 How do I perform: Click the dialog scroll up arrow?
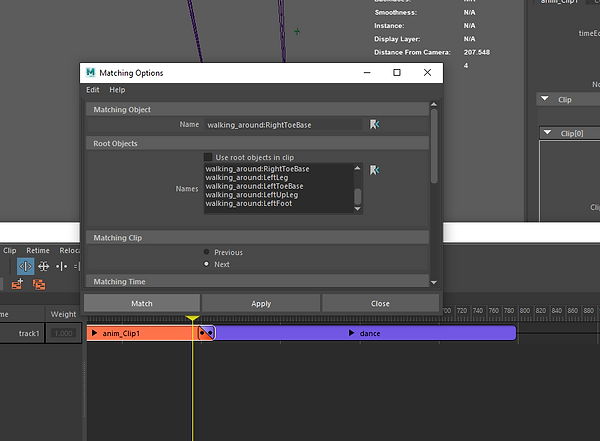(434, 104)
